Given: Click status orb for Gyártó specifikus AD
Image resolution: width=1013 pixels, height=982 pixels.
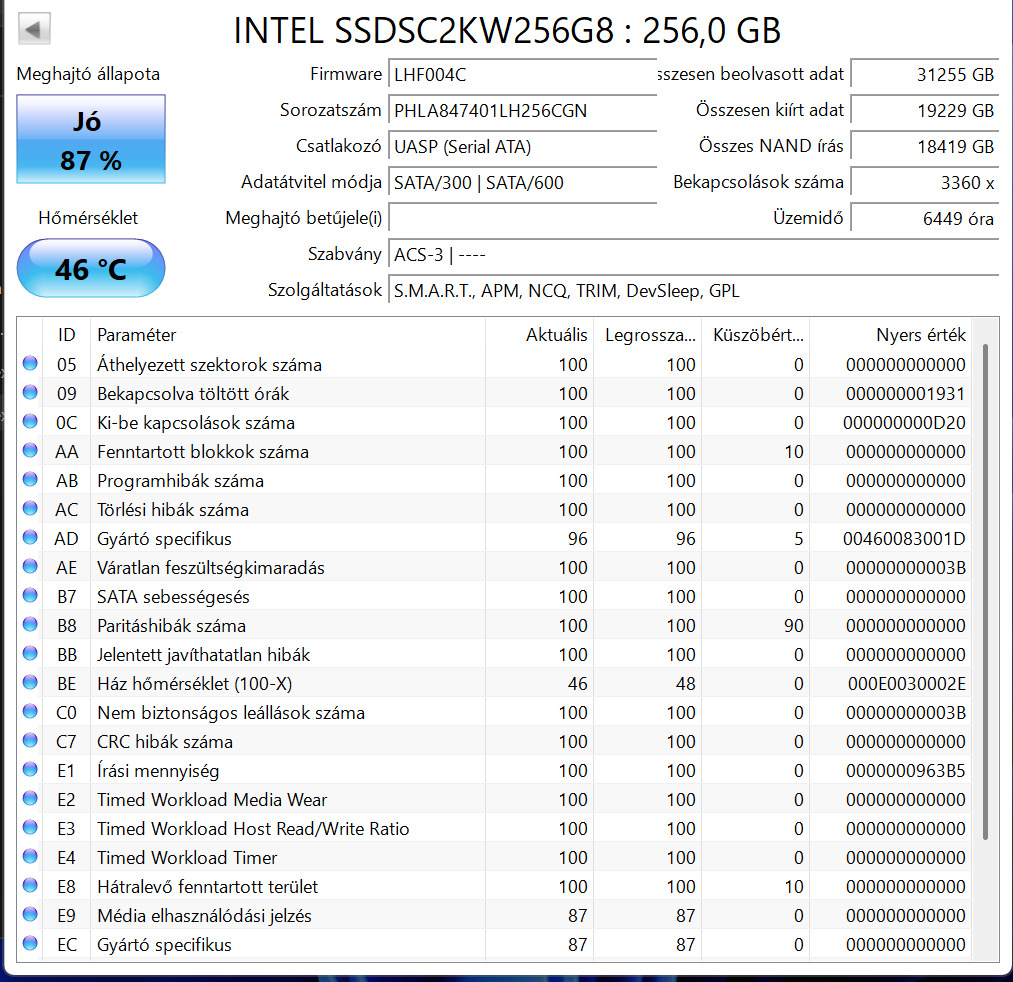Looking at the screenshot, I should 30,539.
